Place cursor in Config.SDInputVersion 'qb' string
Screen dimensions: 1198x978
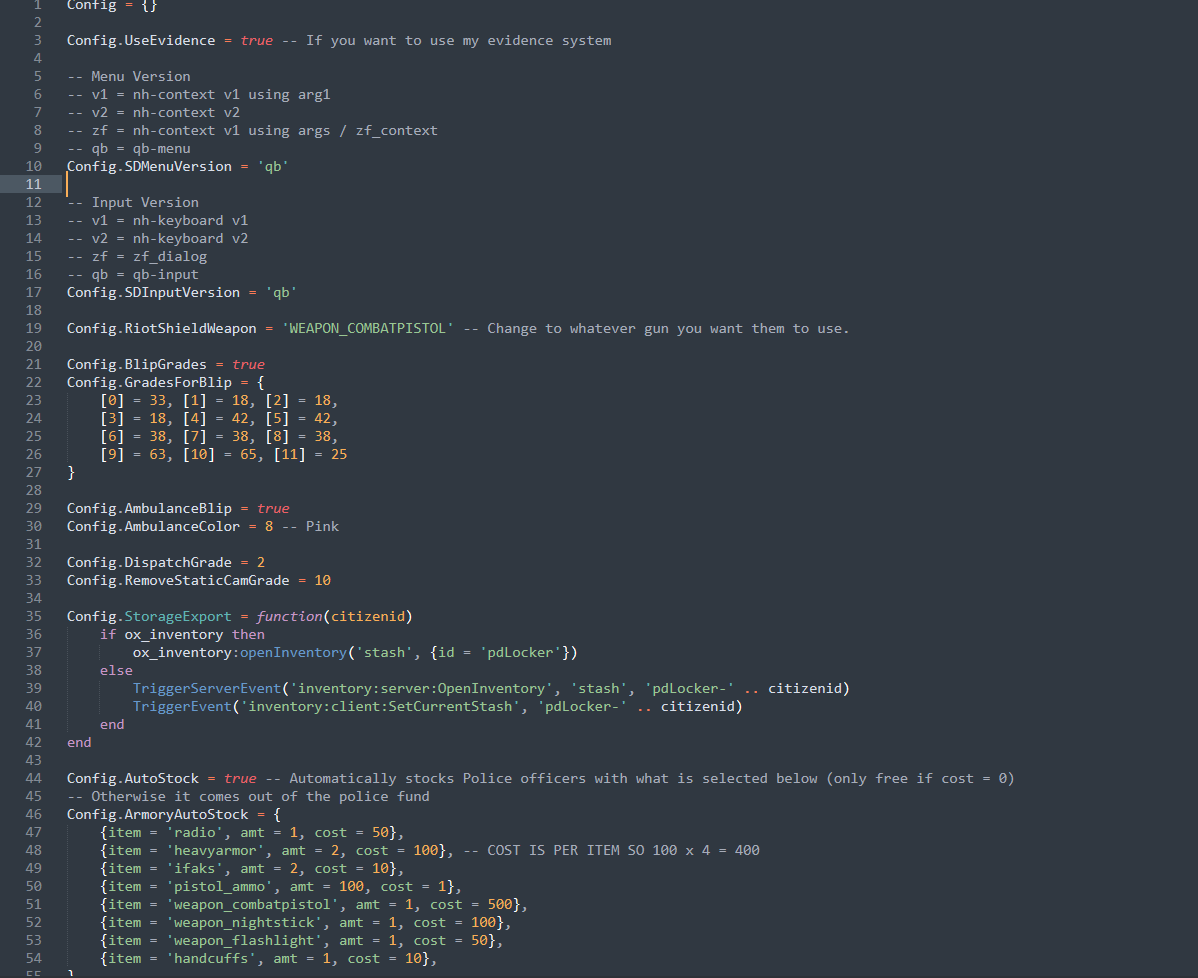click(x=280, y=292)
